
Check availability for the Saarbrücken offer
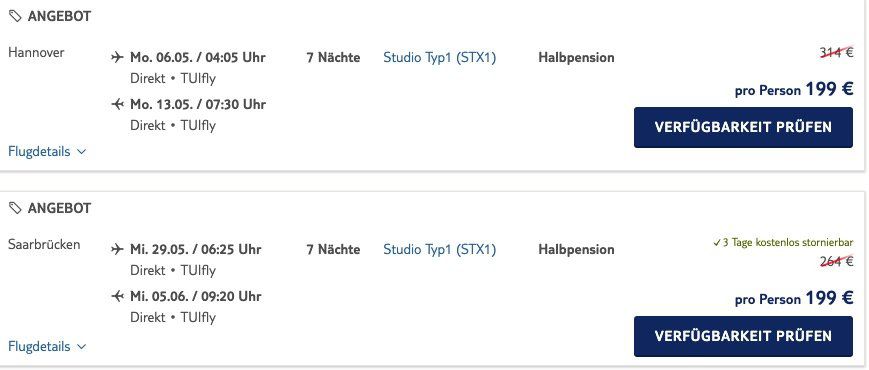point(743,336)
